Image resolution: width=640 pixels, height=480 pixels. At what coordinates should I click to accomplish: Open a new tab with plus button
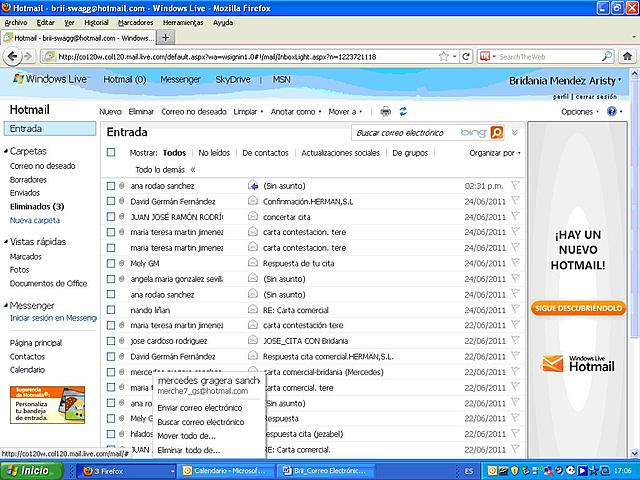coord(165,38)
